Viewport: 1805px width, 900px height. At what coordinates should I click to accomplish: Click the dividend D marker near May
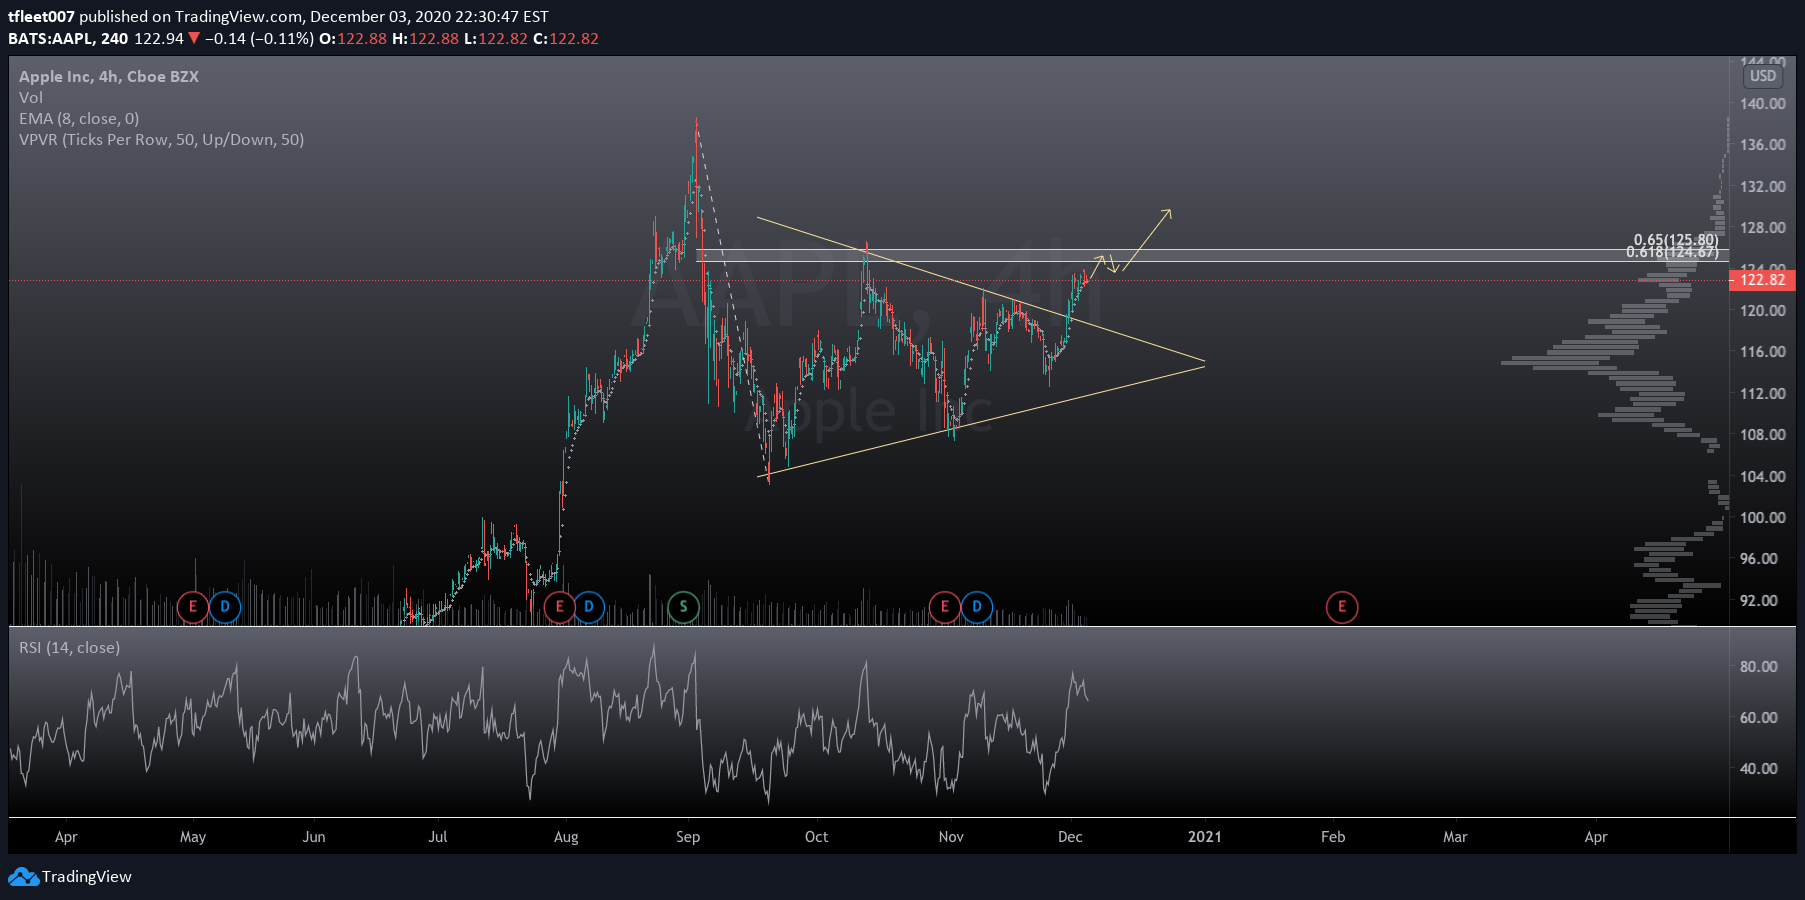(x=225, y=607)
